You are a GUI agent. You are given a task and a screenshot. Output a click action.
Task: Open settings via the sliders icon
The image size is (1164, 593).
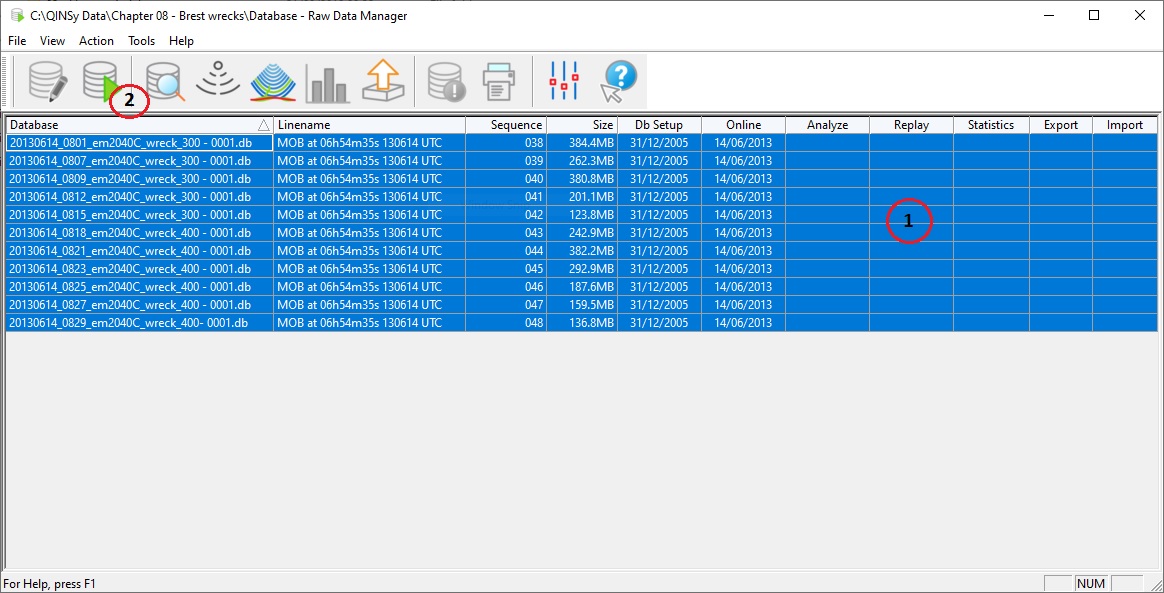564,81
